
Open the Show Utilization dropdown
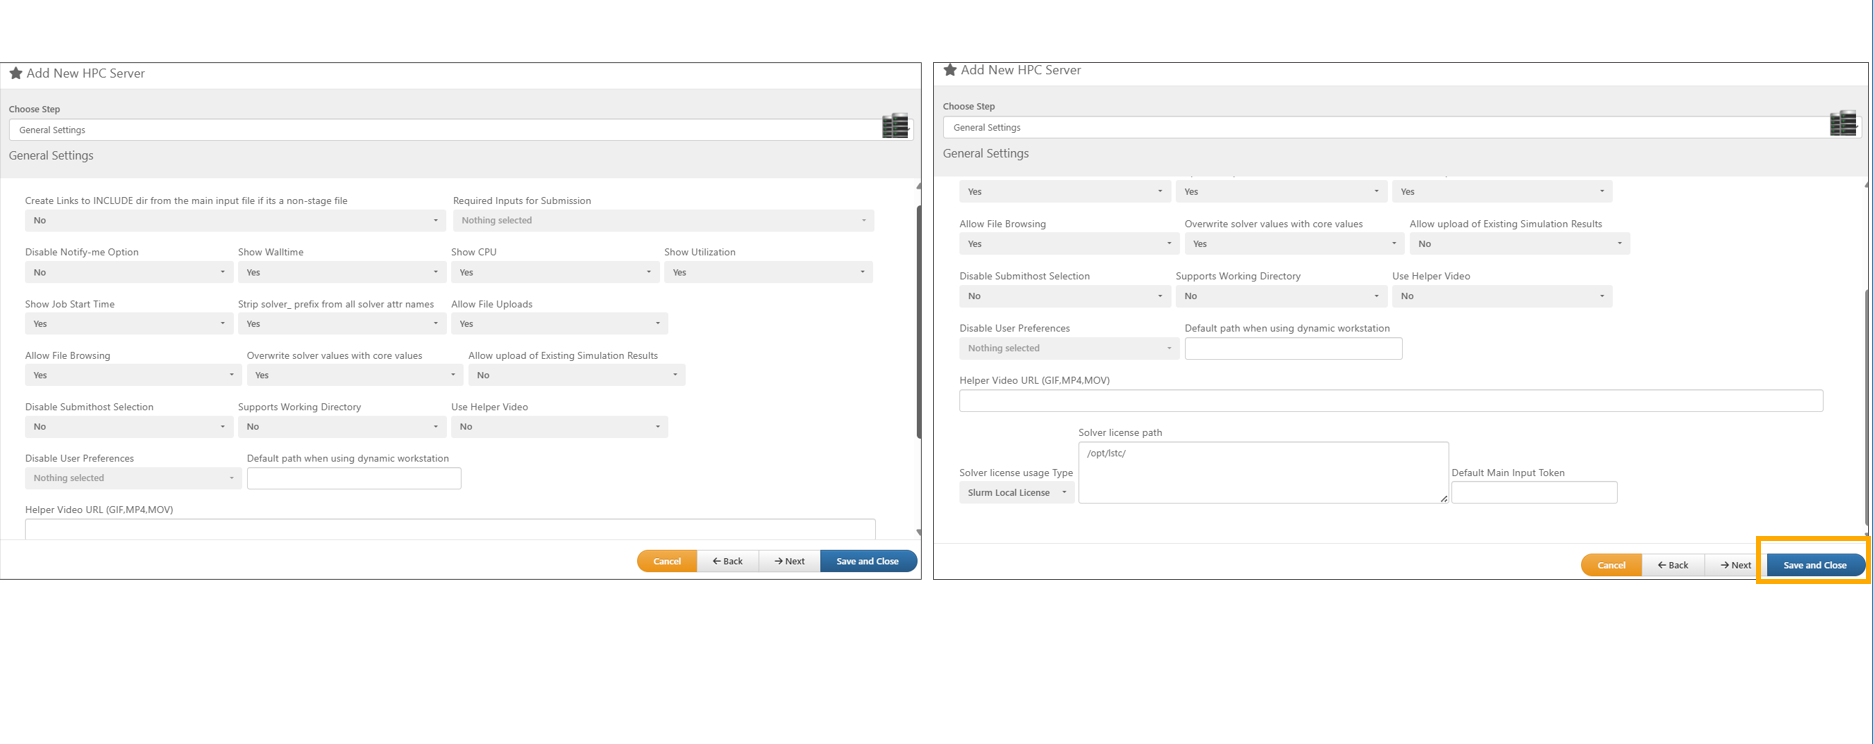point(767,272)
